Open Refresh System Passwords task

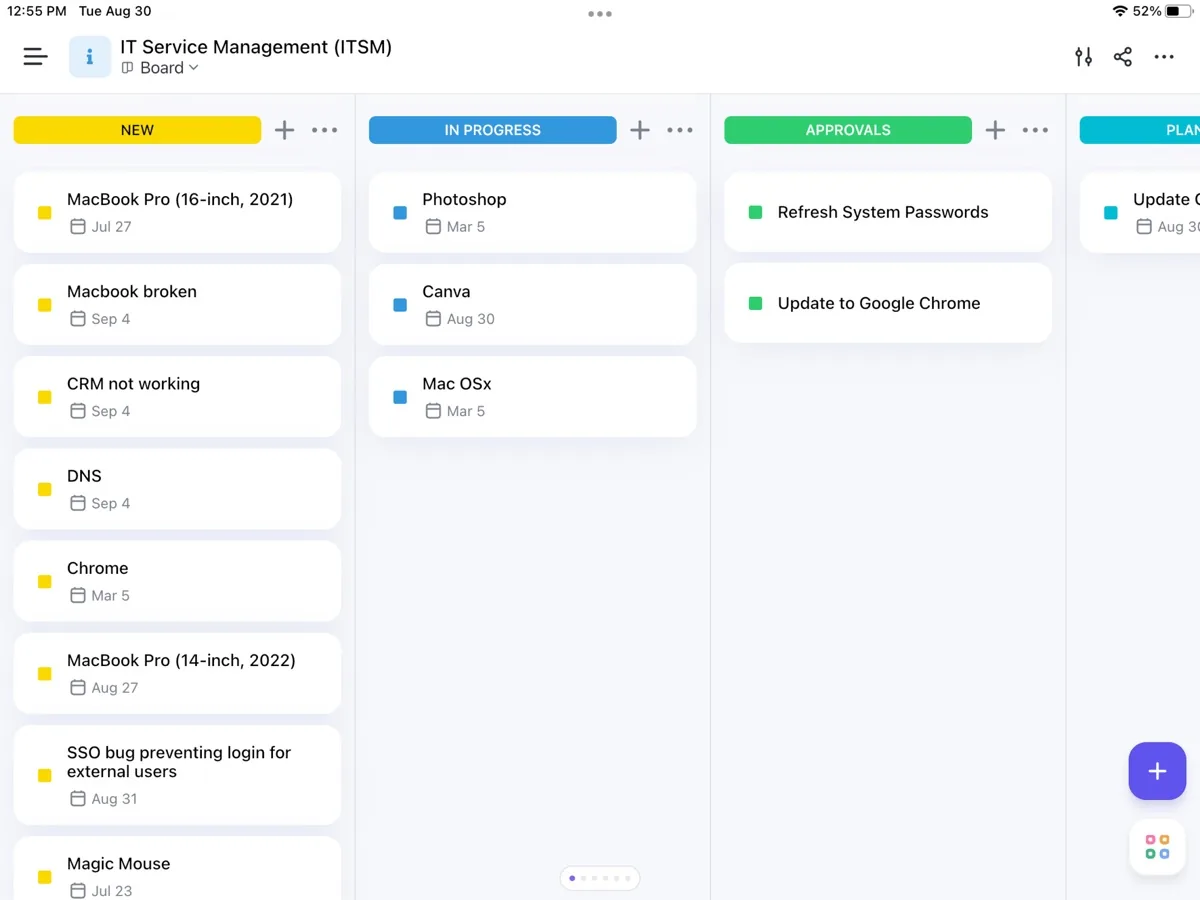[x=888, y=212]
